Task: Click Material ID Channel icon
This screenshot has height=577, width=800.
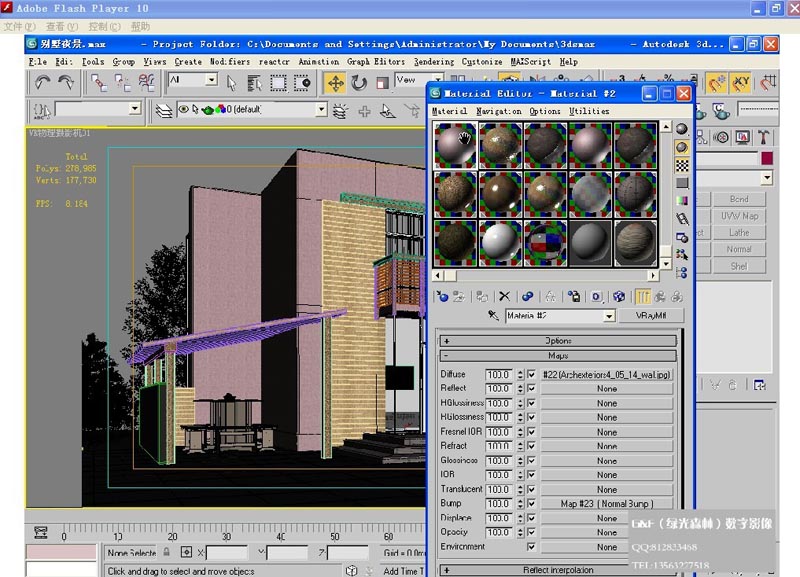Action: click(596, 296)
